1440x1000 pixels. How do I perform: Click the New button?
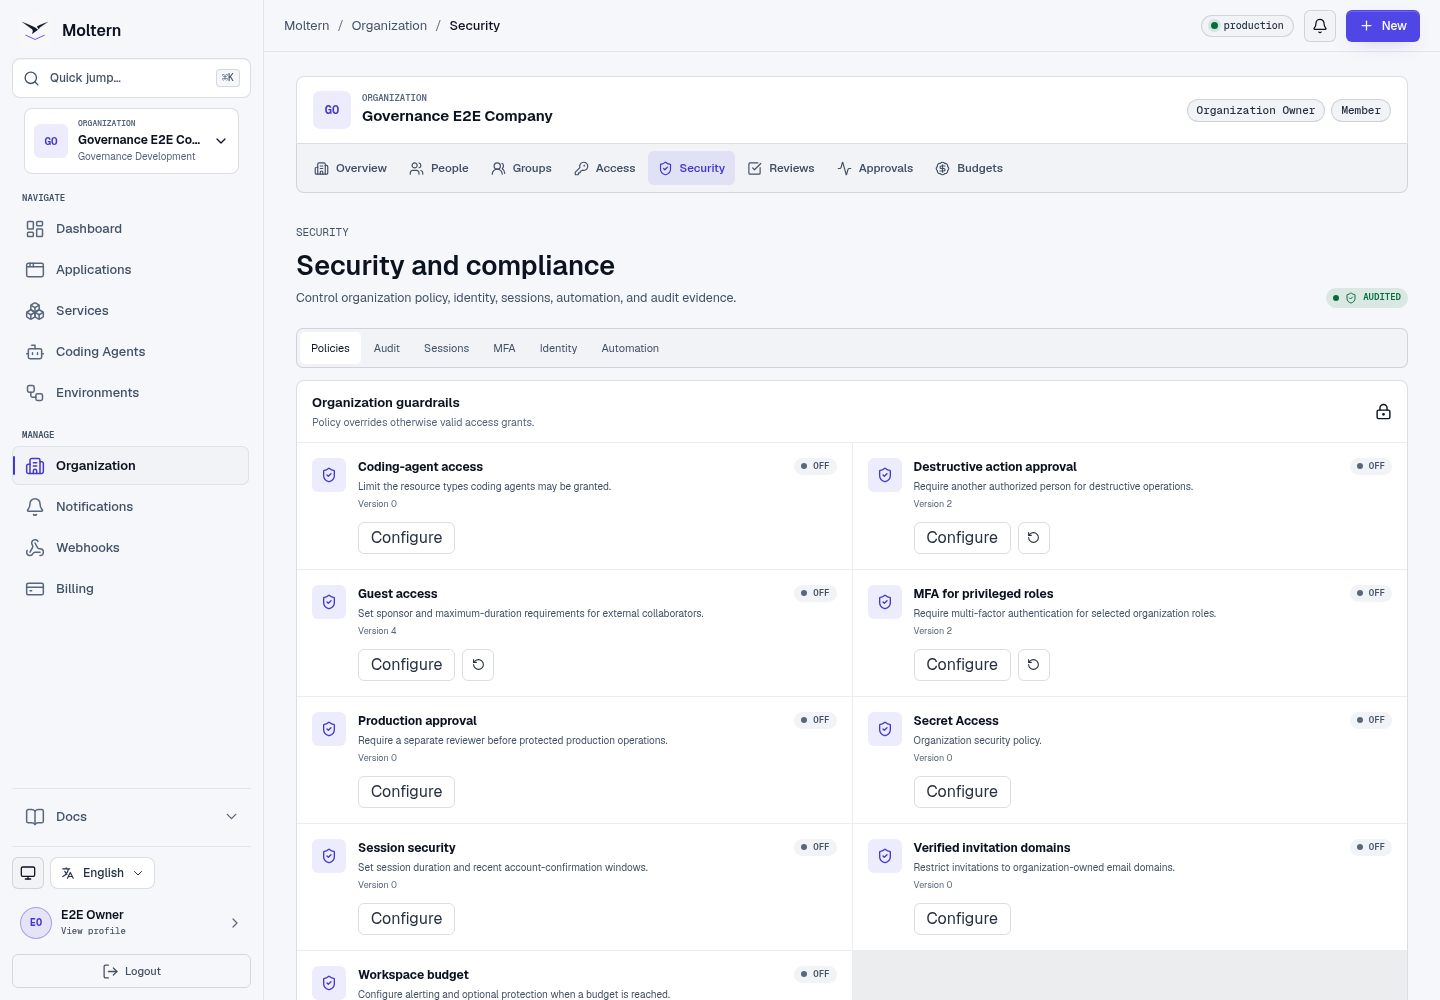[1383, 26]
